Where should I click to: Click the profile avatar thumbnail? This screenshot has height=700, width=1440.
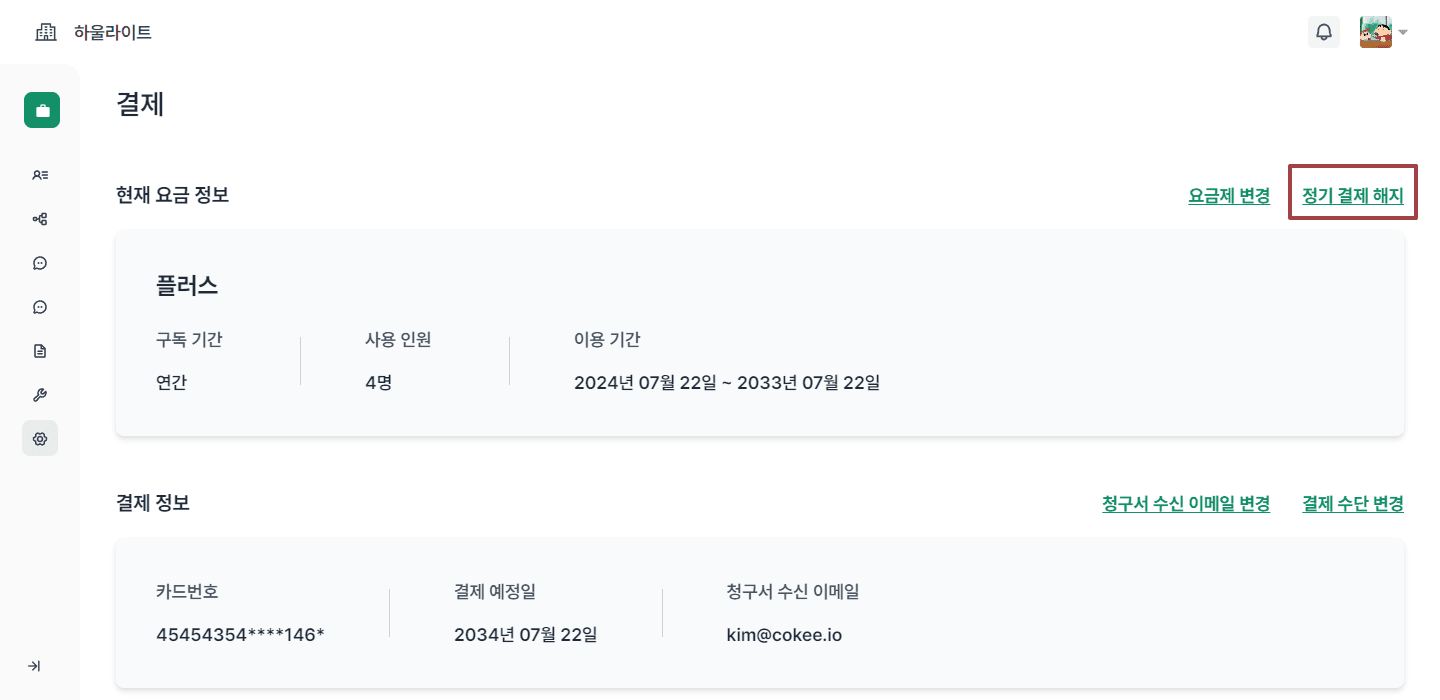pos(1375,31)
